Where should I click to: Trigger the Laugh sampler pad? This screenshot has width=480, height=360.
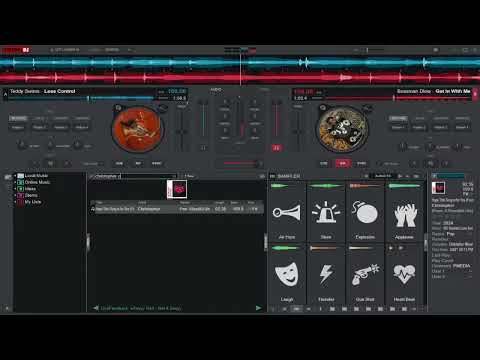pos(287,274)
